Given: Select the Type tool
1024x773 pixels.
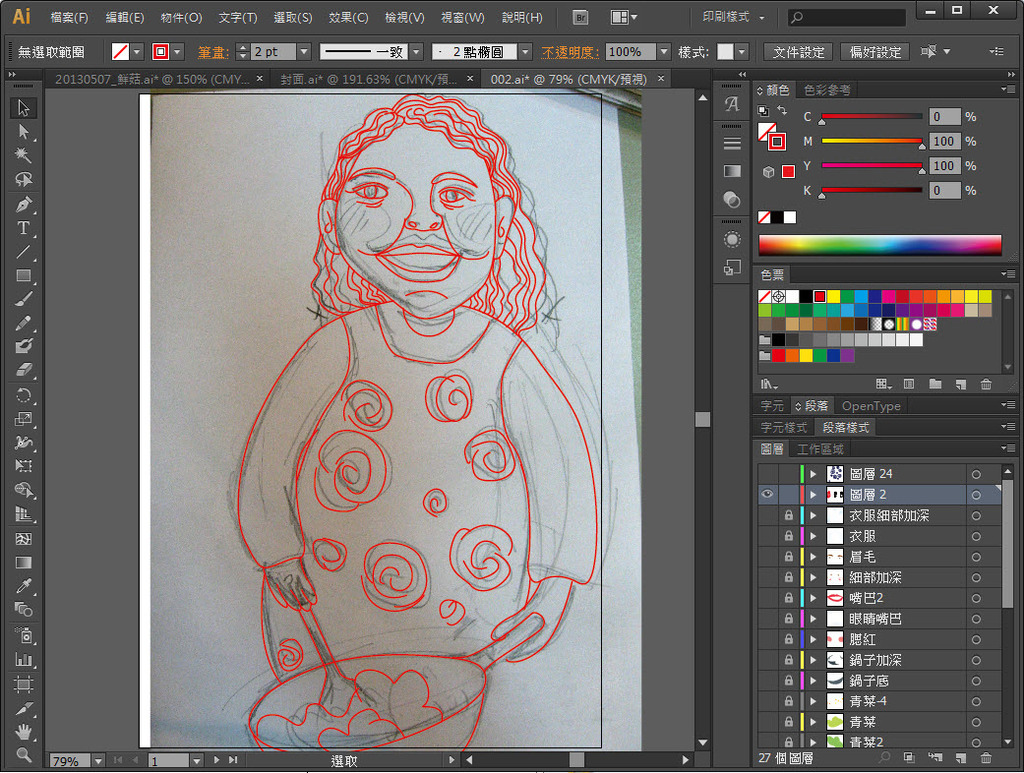Looking at the screenshot, I should 24,228.
